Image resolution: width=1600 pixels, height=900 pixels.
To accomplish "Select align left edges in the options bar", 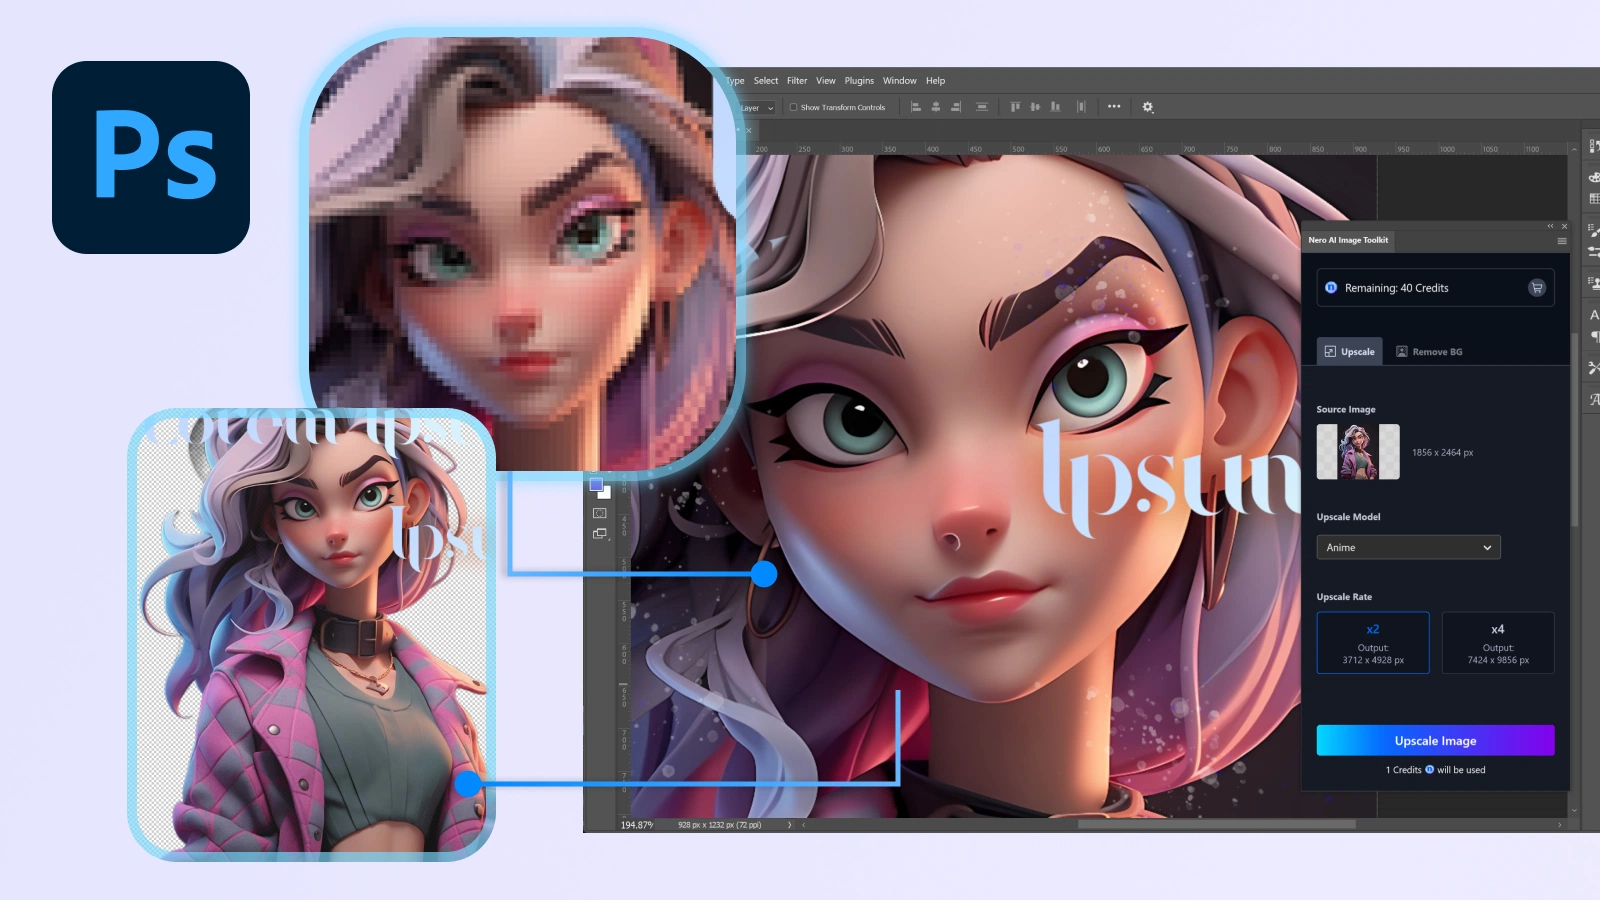I will 915,107.
